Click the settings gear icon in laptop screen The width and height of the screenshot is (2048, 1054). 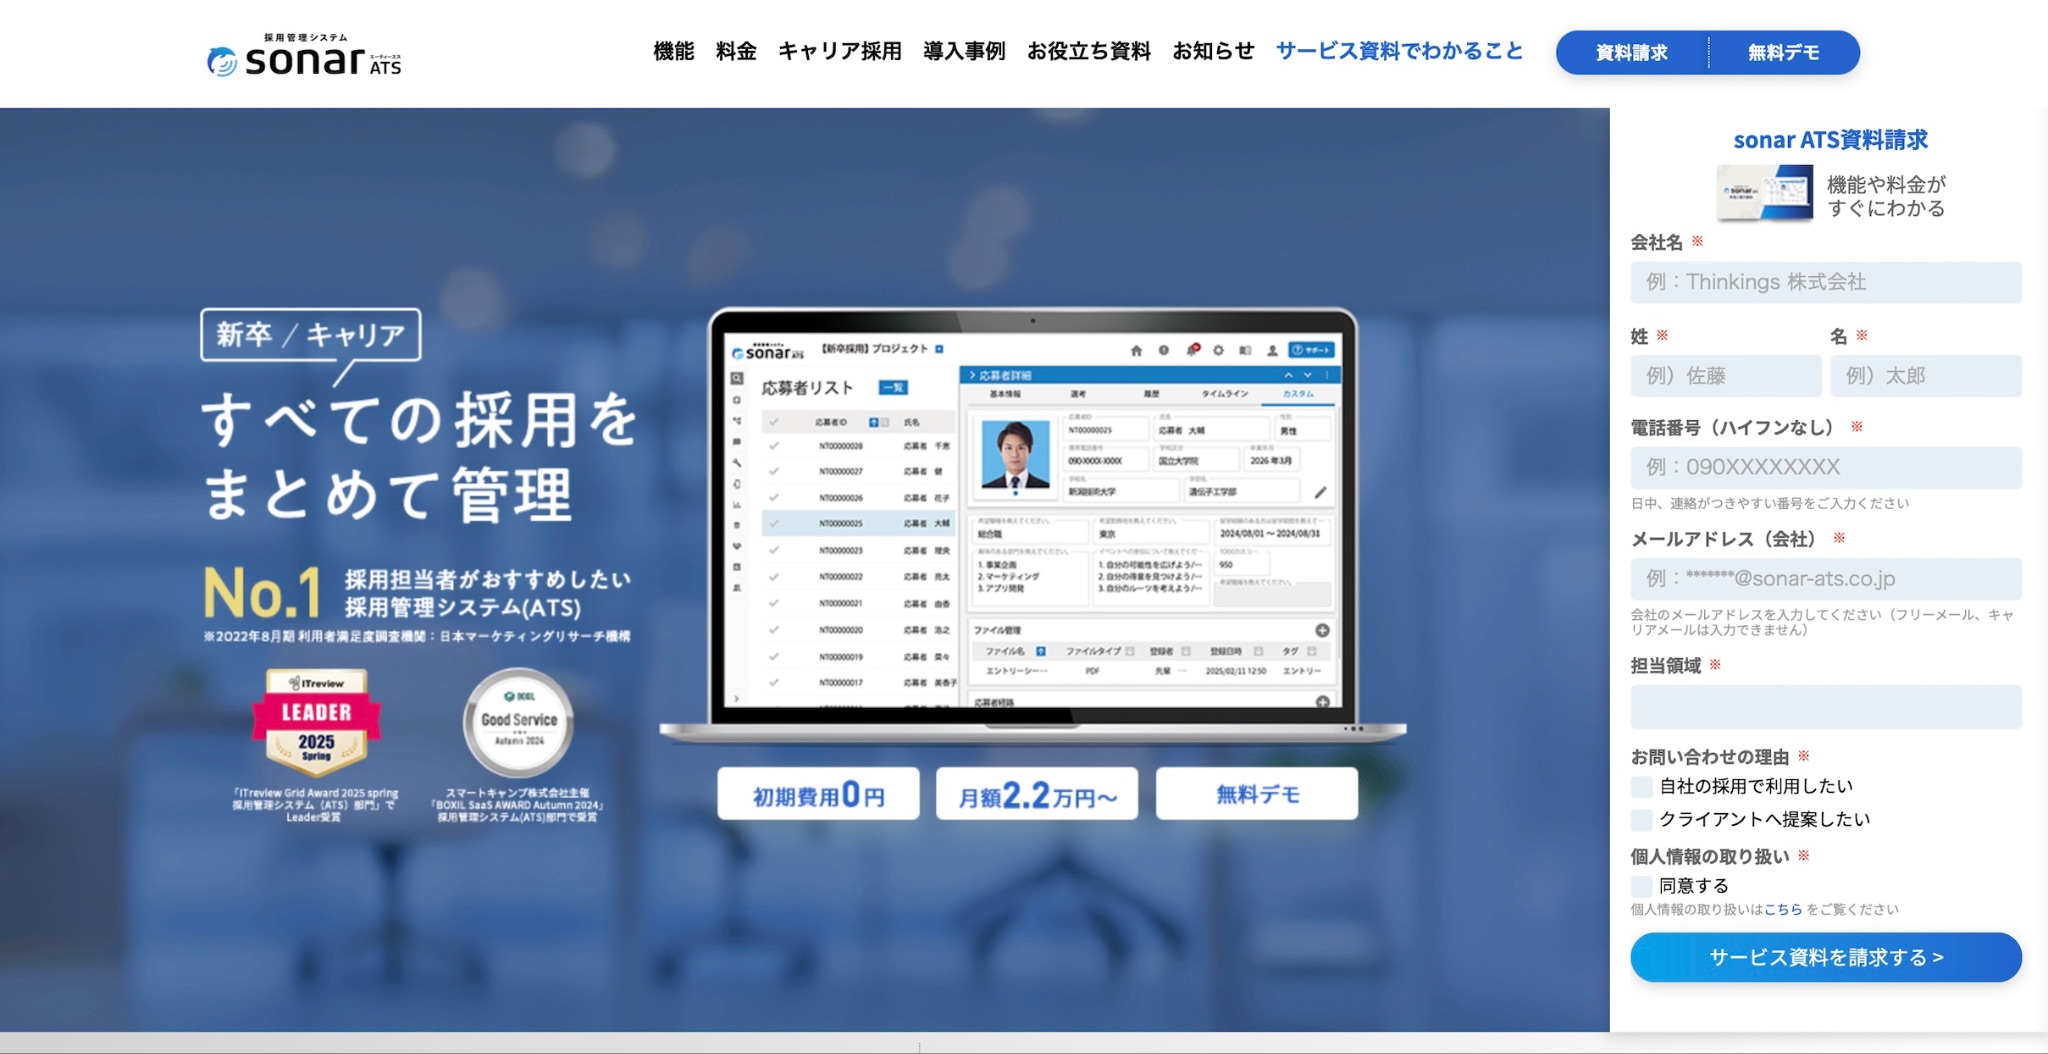pos(1218,350)
